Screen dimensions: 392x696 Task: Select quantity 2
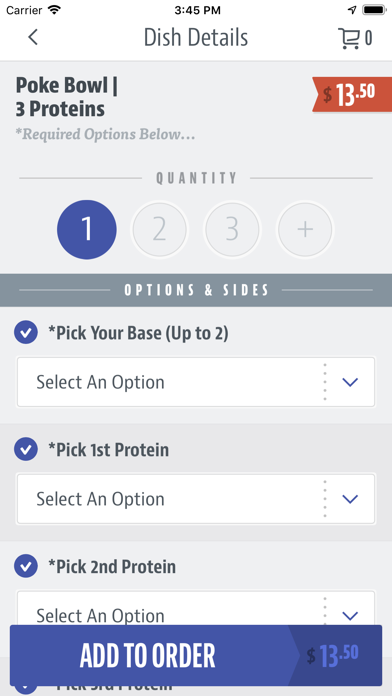[x=159, y=229]
